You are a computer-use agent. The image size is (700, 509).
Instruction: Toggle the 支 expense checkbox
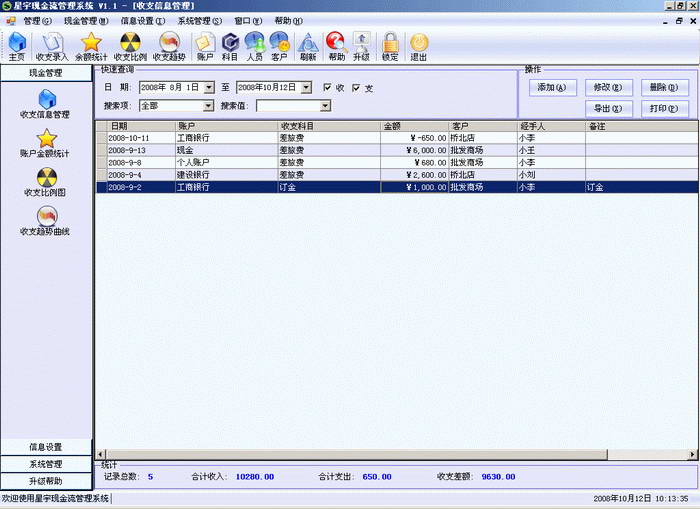pyautogui.click(x=356, y=88)
